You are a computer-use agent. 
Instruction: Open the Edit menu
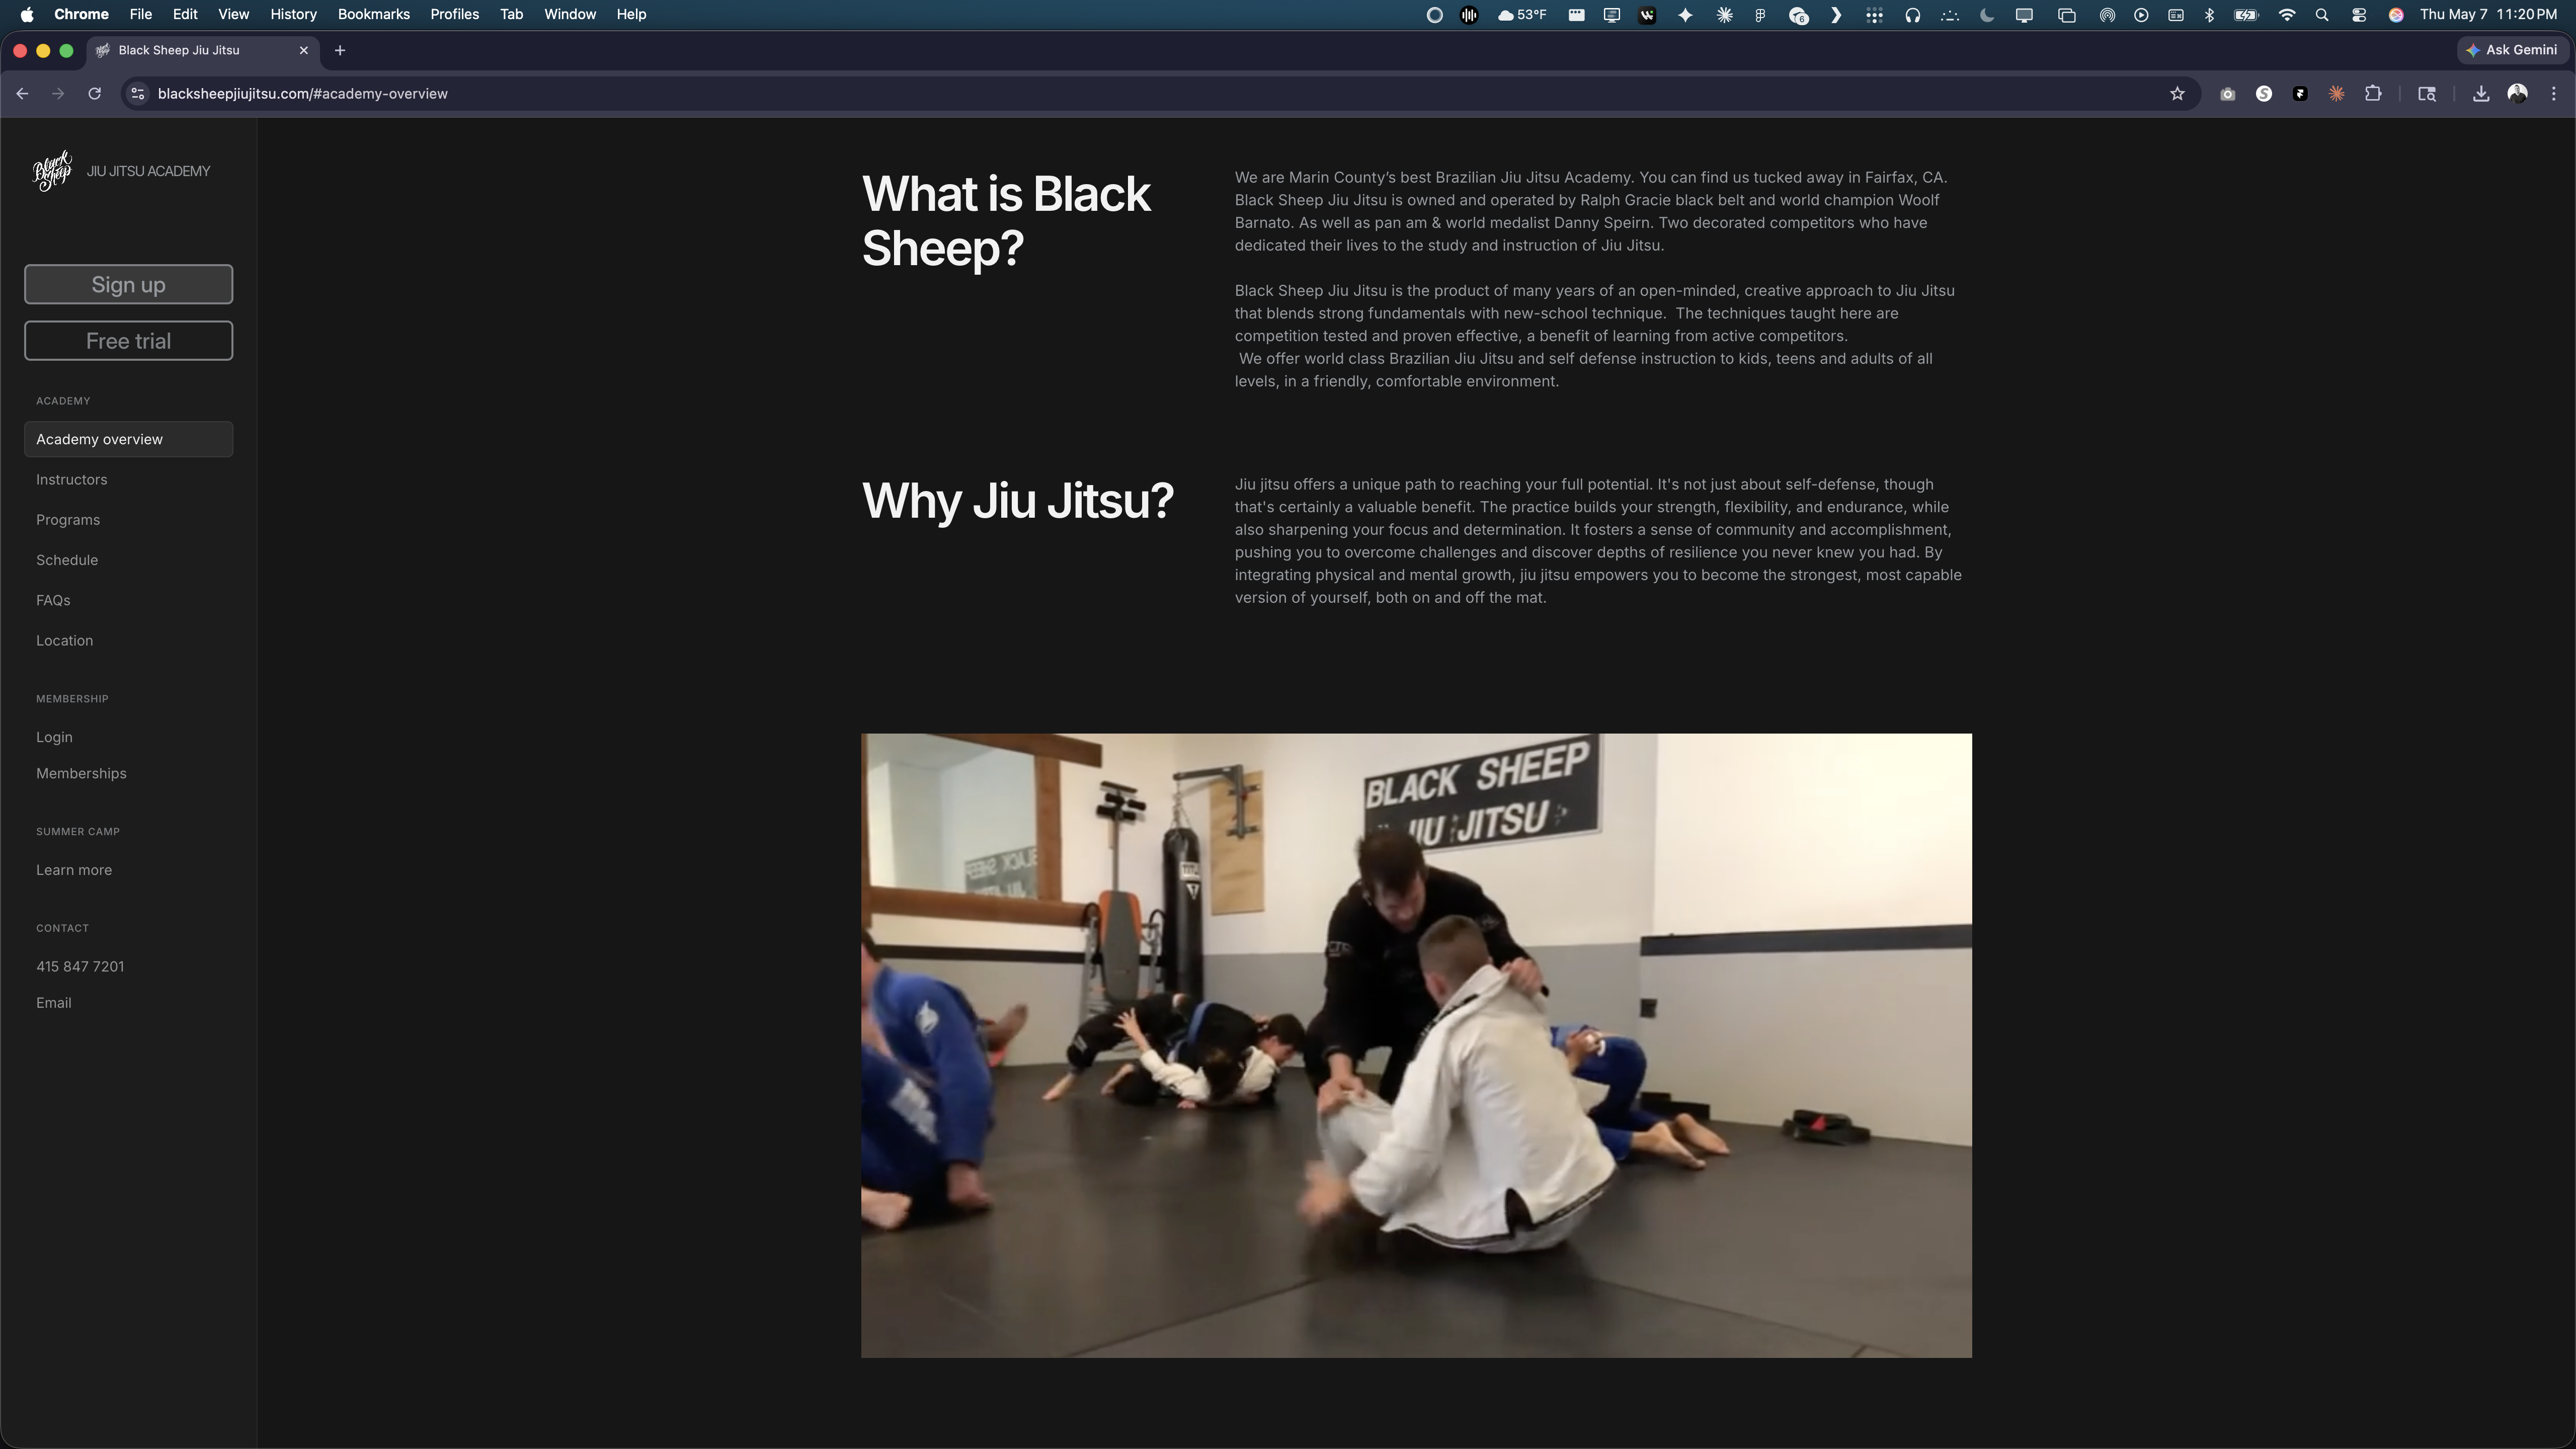pos(185,14)
